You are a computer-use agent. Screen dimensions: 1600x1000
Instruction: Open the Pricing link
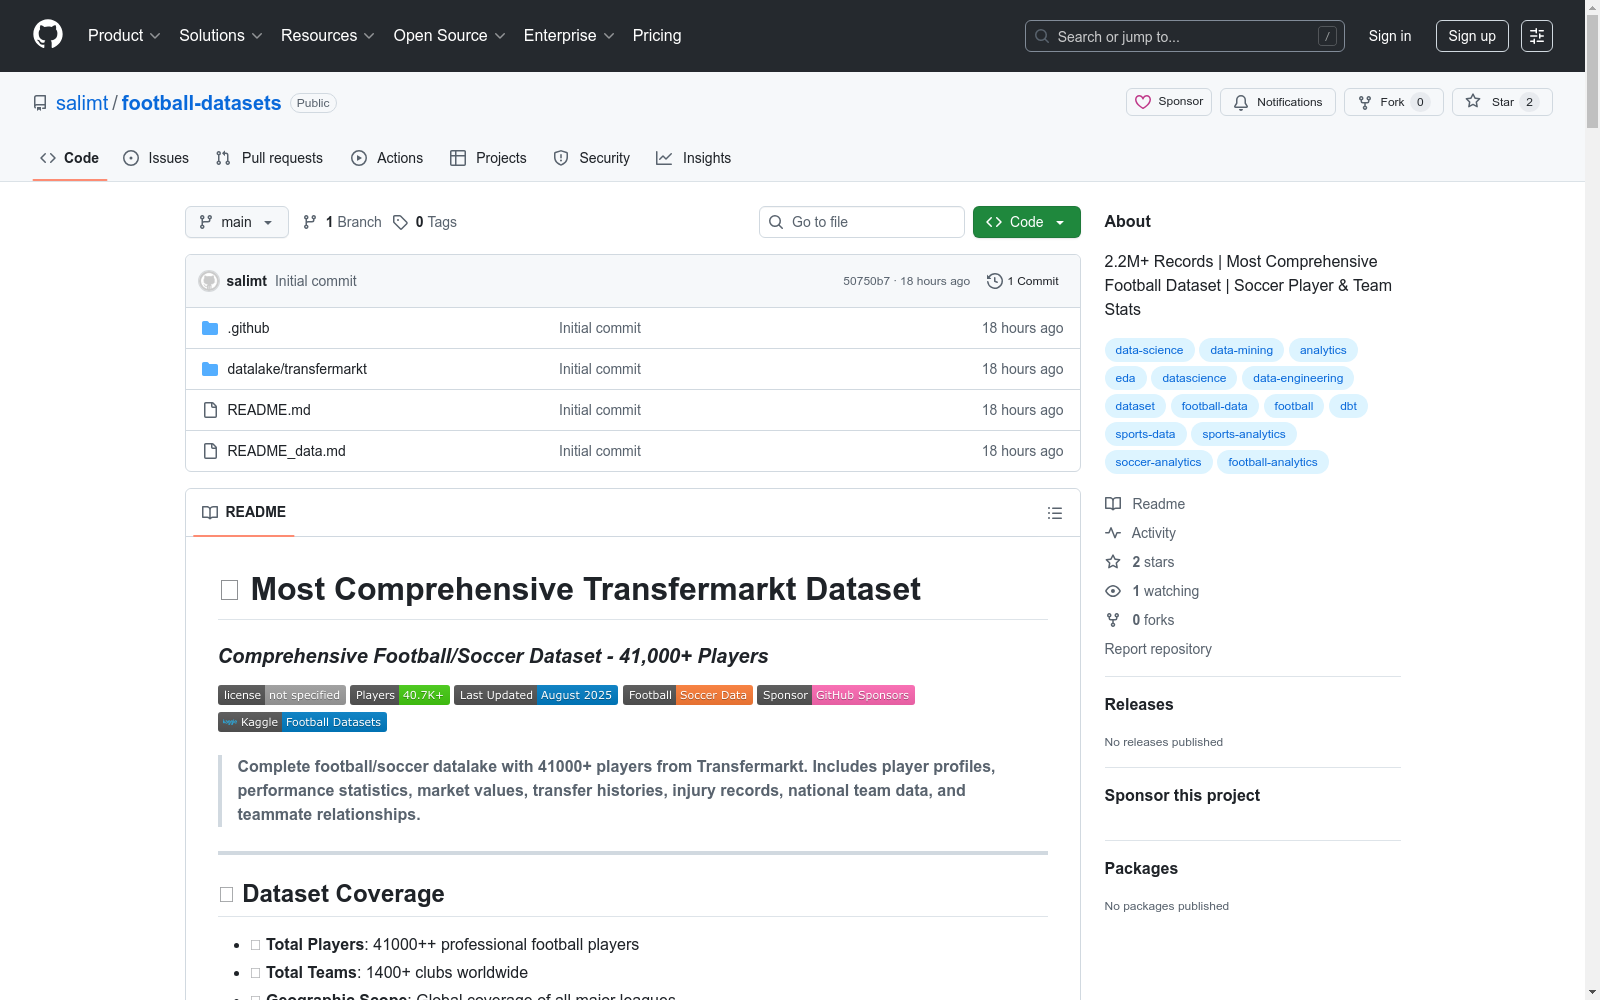tap(657, 36)
